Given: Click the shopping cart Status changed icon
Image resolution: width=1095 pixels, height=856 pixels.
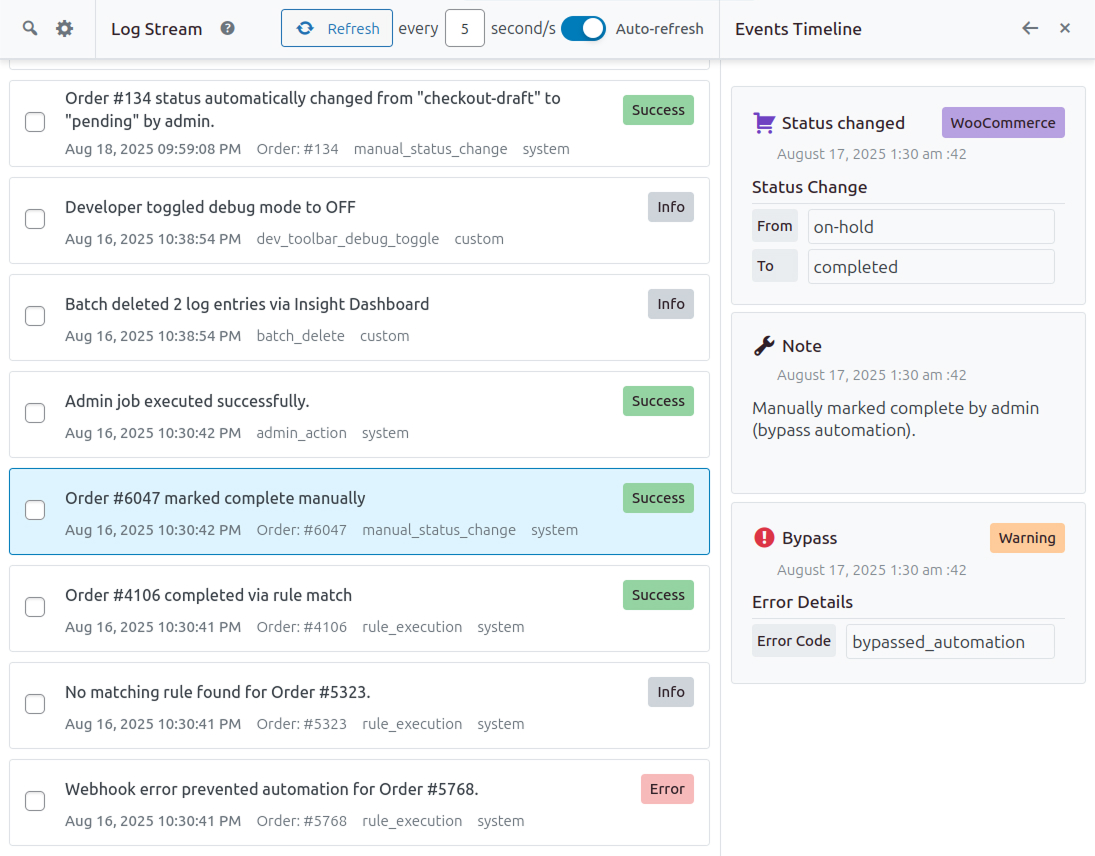Looking at the screenshot, I should (x=764, y=123).
